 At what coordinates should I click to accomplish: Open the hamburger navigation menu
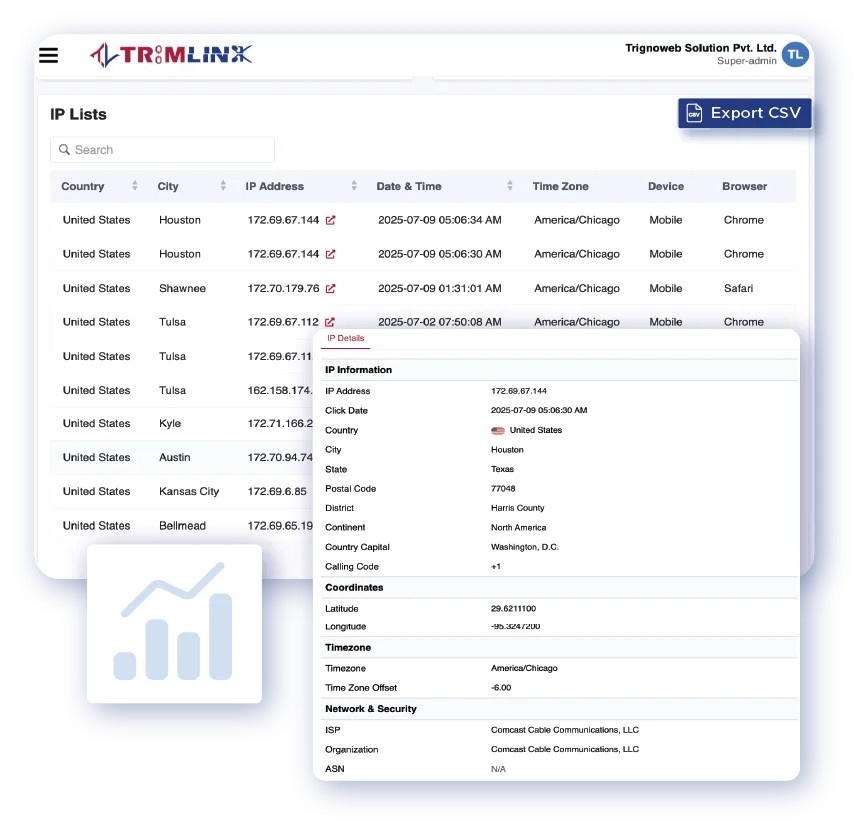[48, 55]
